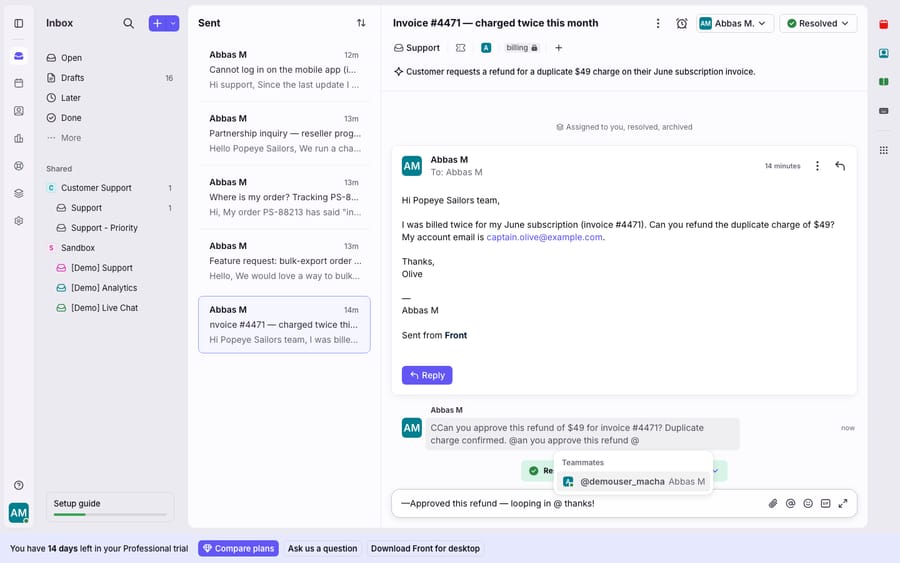Open the teal contact plugin in right rail
Viewport: 900px width, 563px height.
click(x=883, y=53)
